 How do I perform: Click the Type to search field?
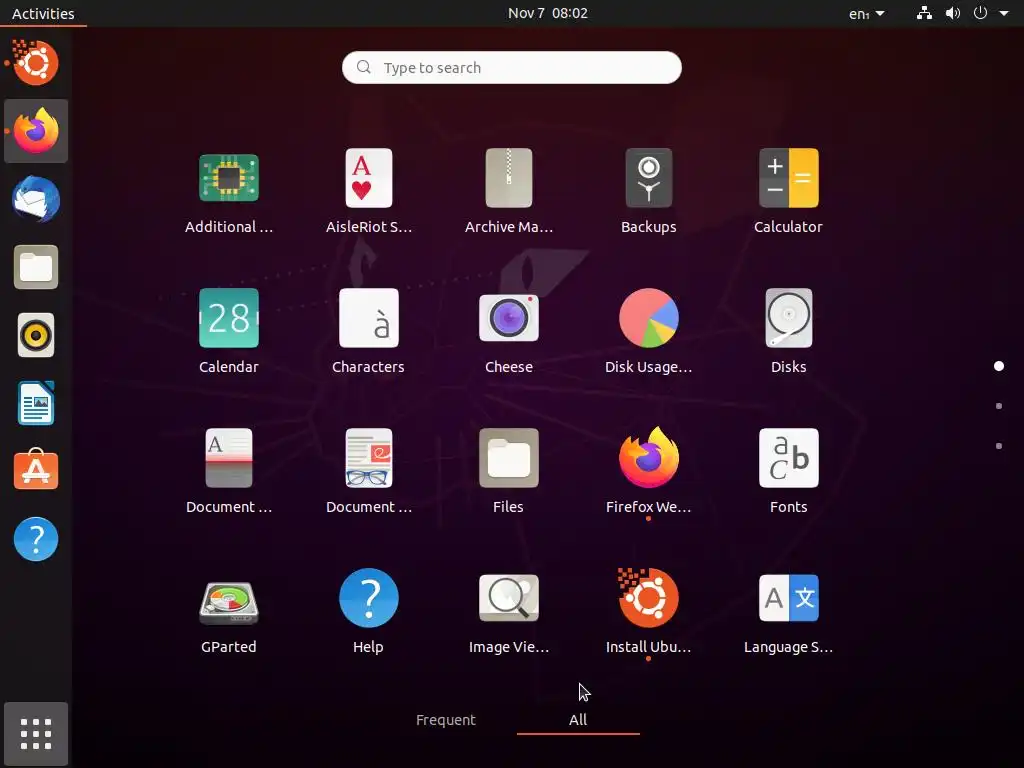click(511, 67)
